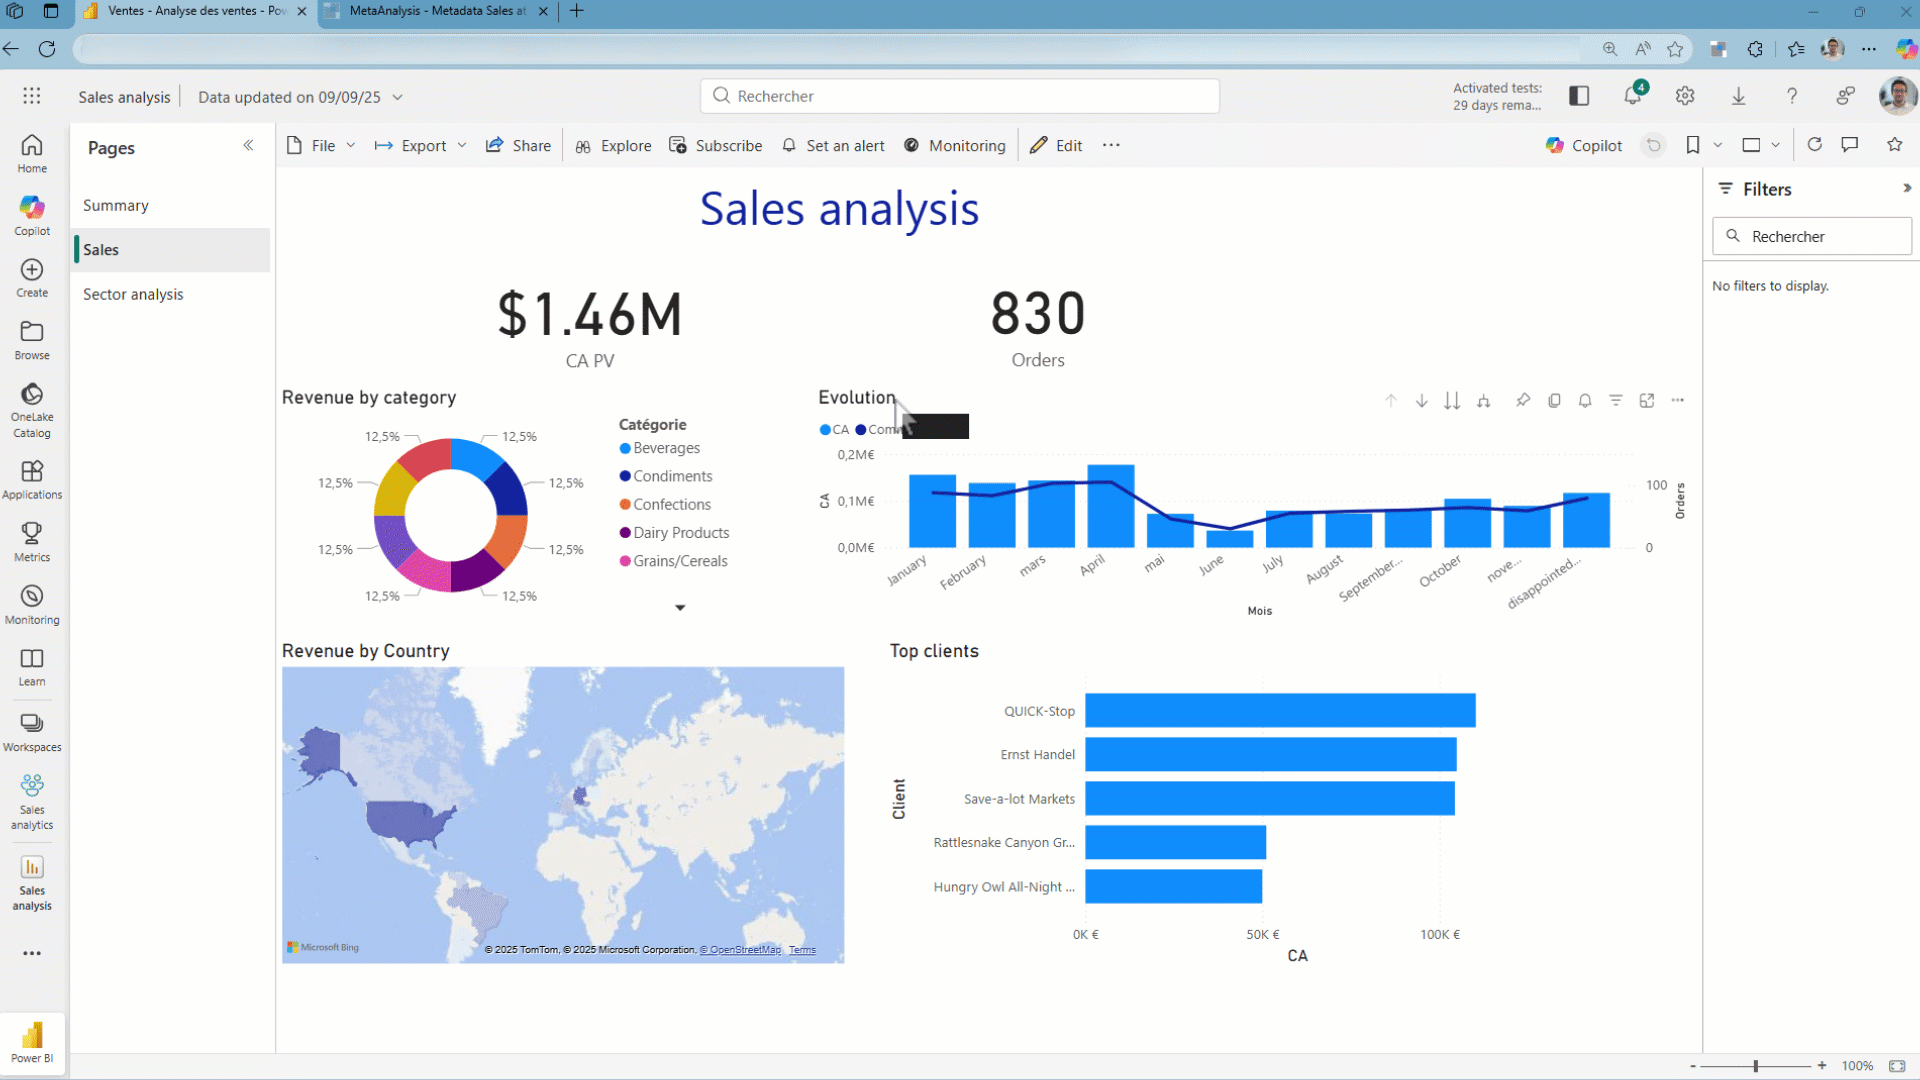This screenshot has height=1080, width=1920.
Task: Open the Summary page
Action: pos(116,205)
